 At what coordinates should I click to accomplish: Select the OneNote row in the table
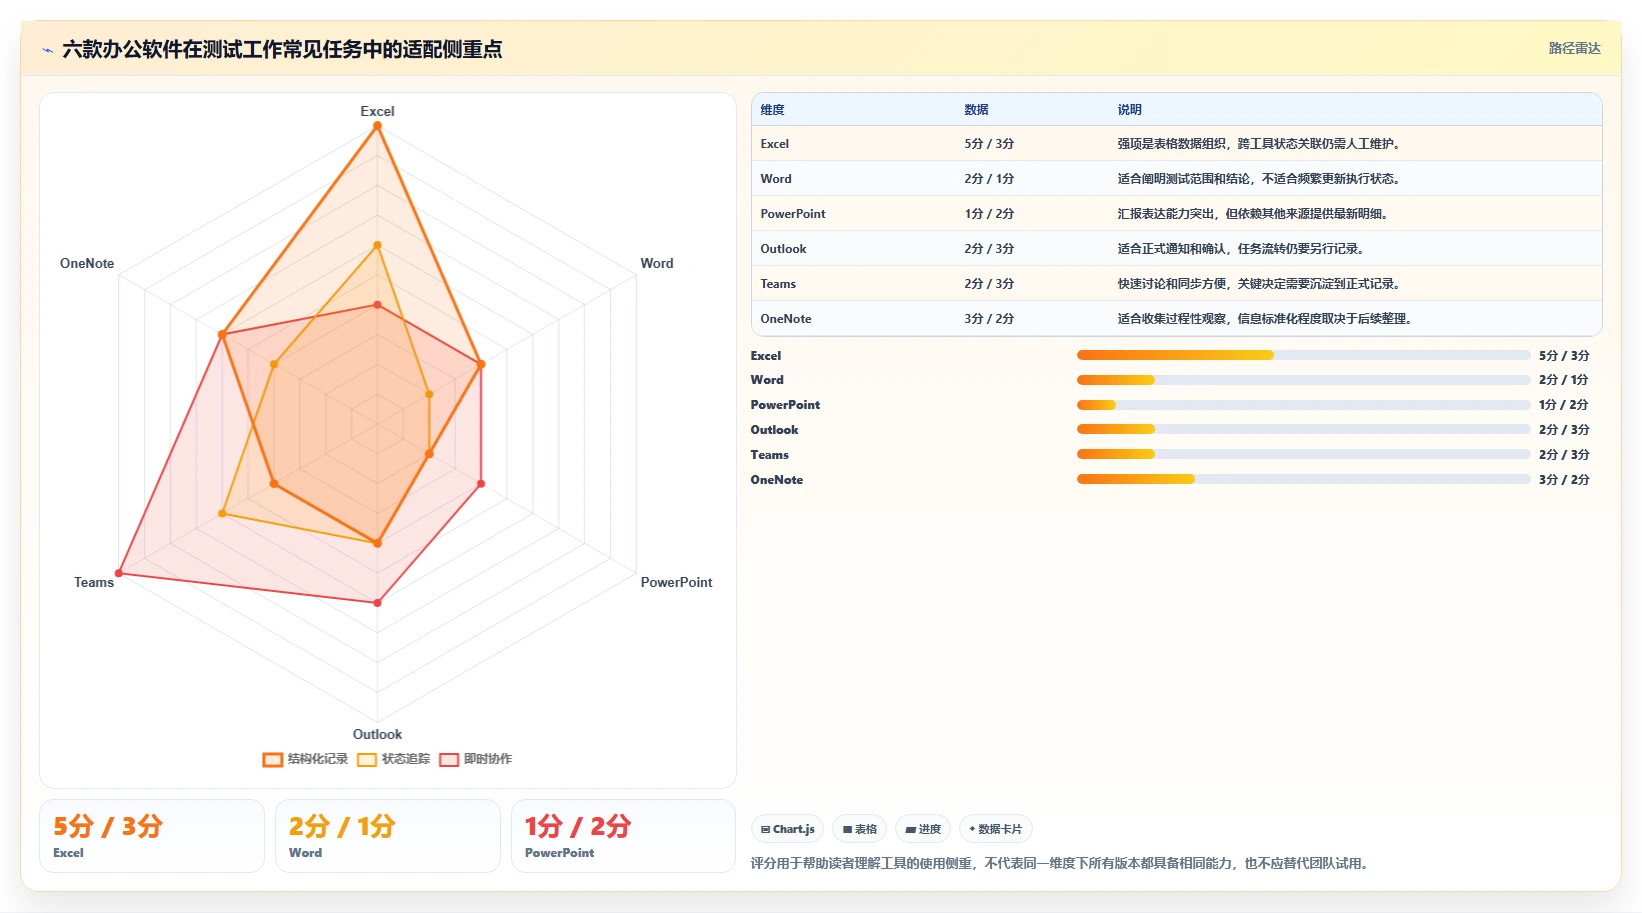[1176, 319]
